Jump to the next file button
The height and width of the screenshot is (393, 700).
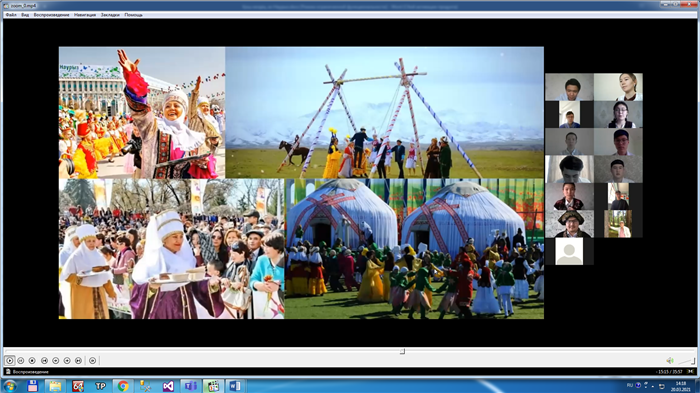(78, 360)
